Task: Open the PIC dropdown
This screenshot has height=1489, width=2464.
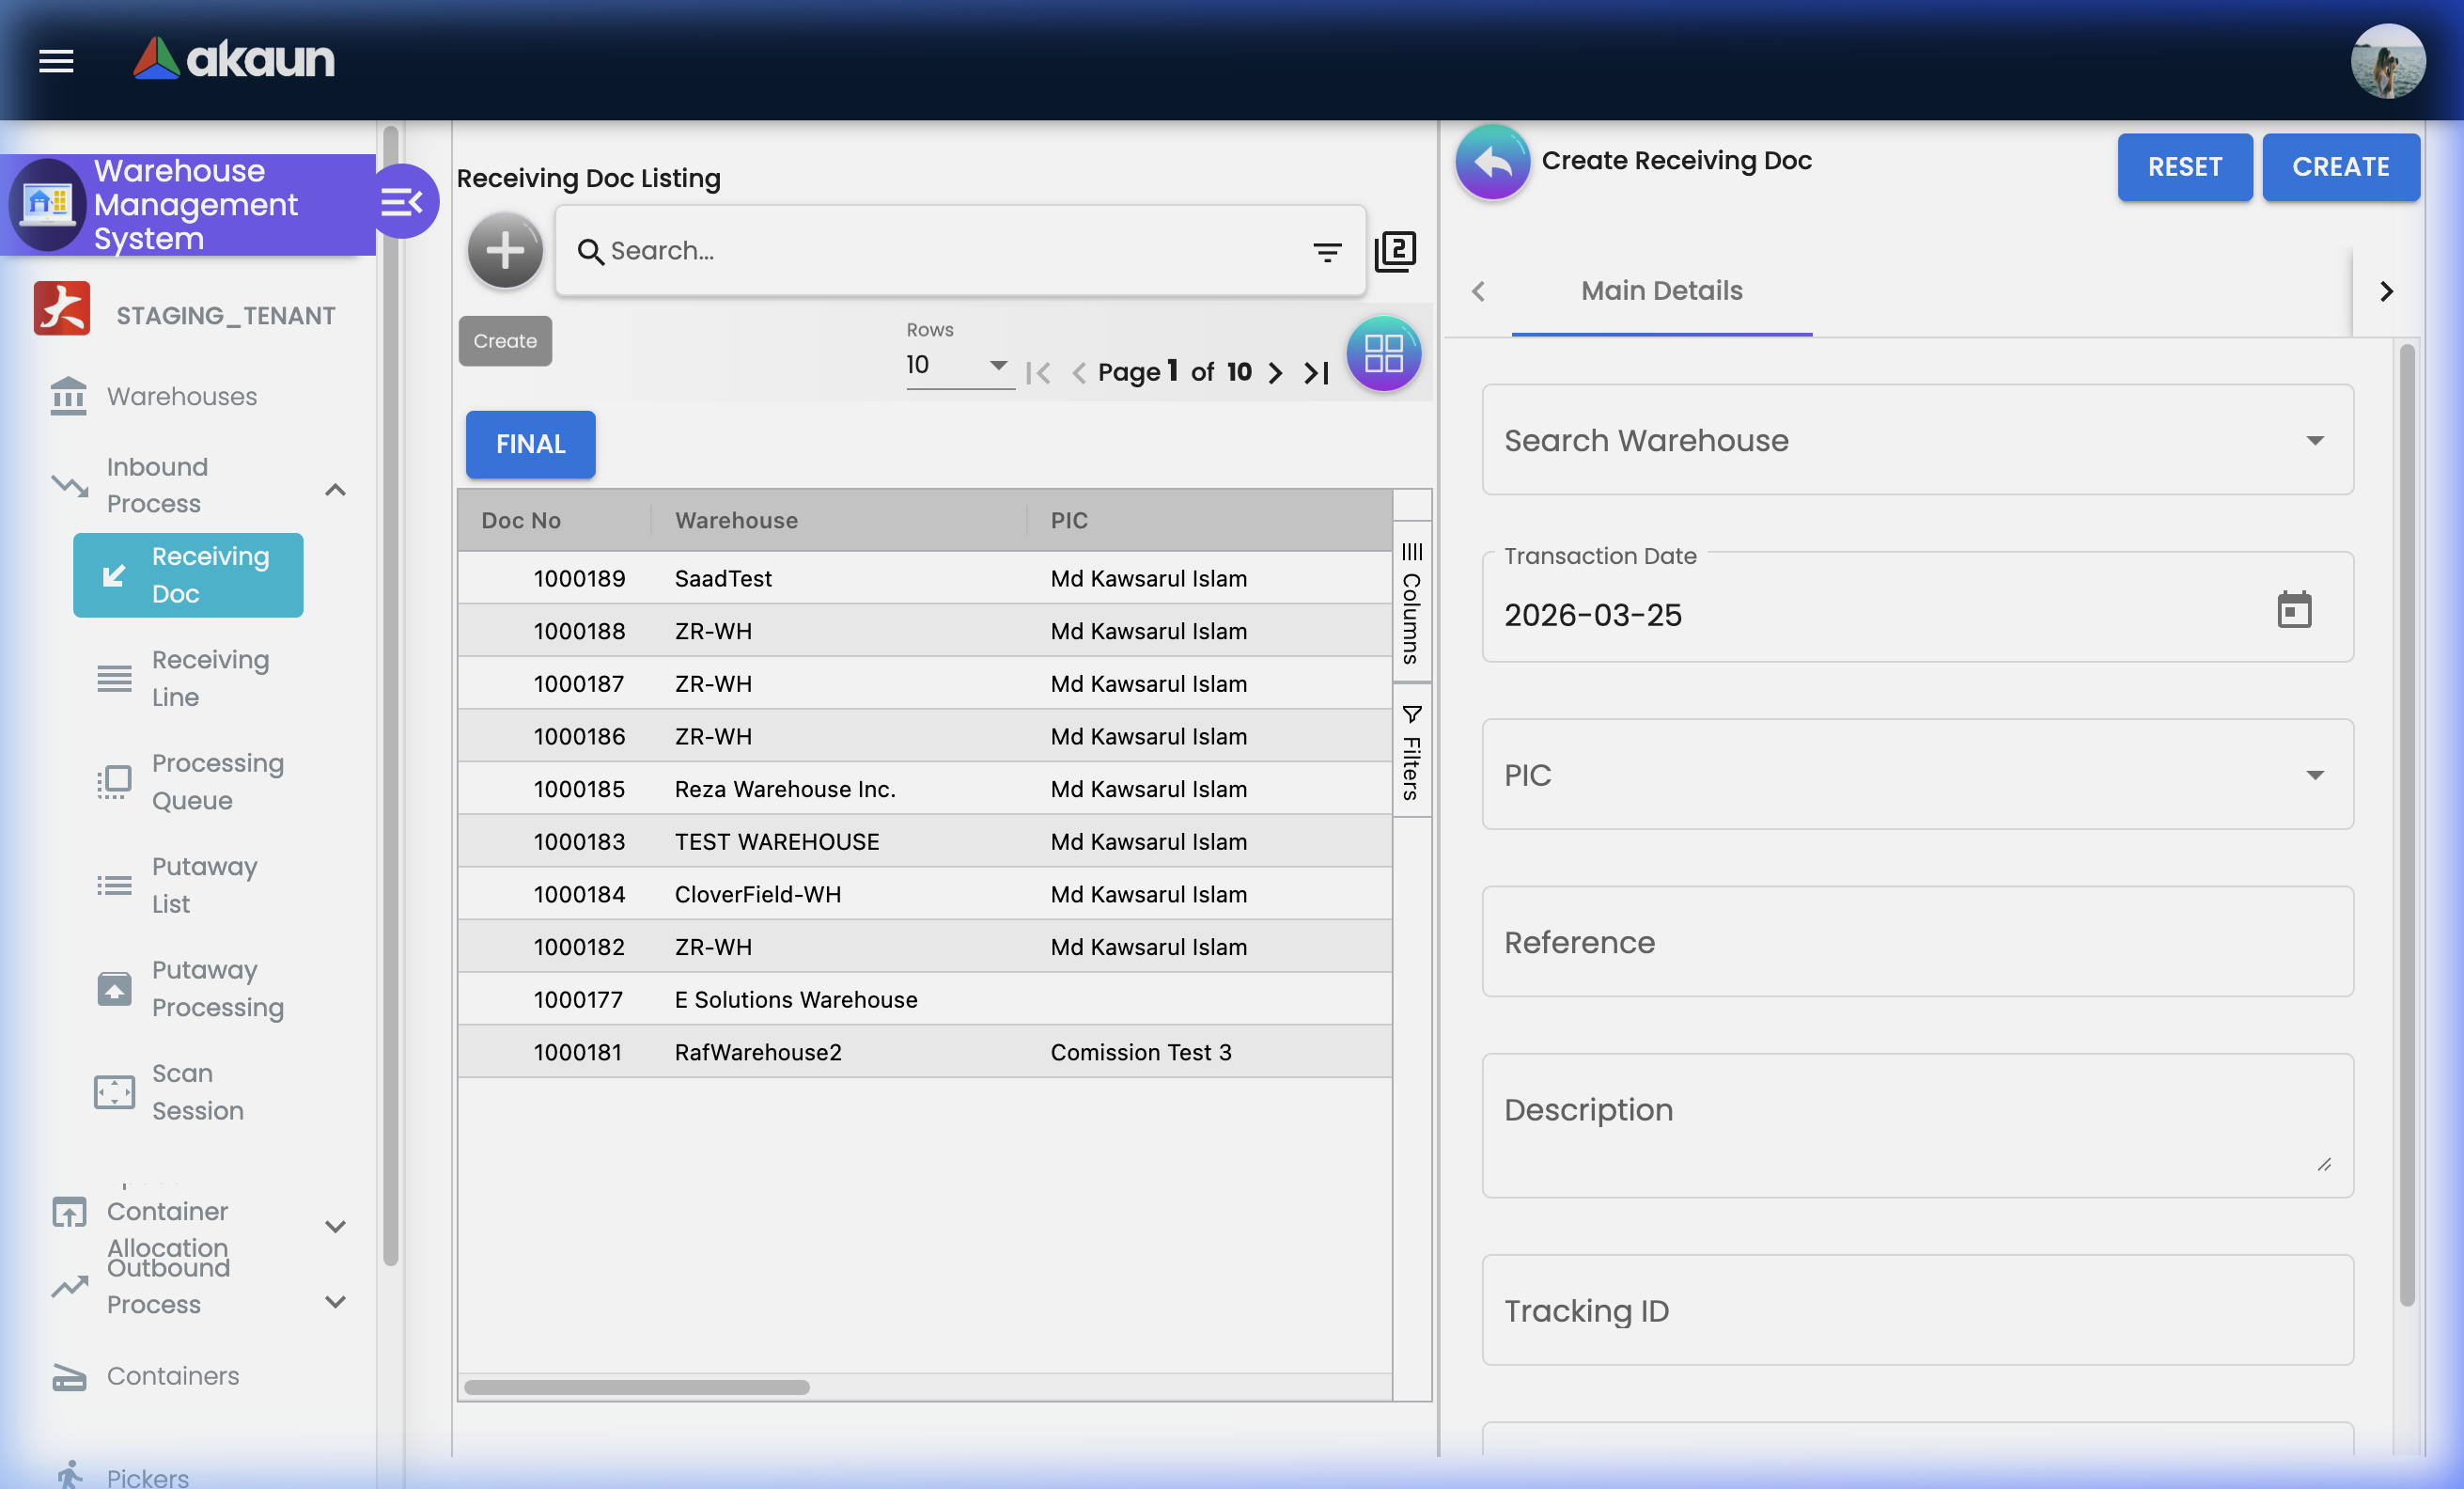Action: [x=2315, y=775]
